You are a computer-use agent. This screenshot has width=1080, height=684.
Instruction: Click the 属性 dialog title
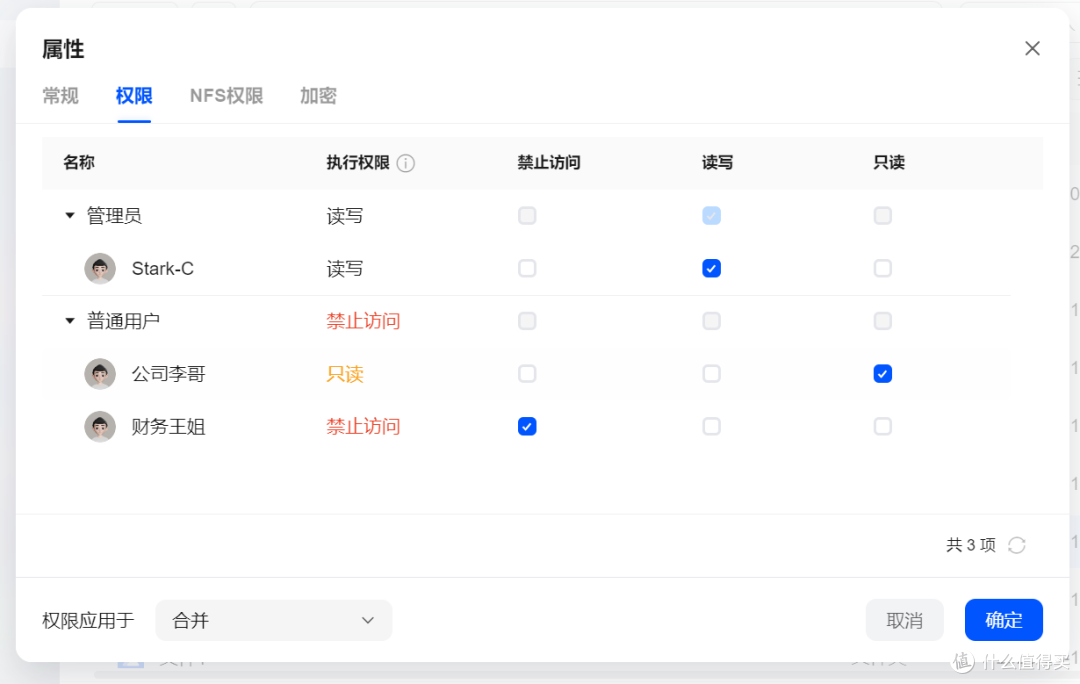coord(63,49)
